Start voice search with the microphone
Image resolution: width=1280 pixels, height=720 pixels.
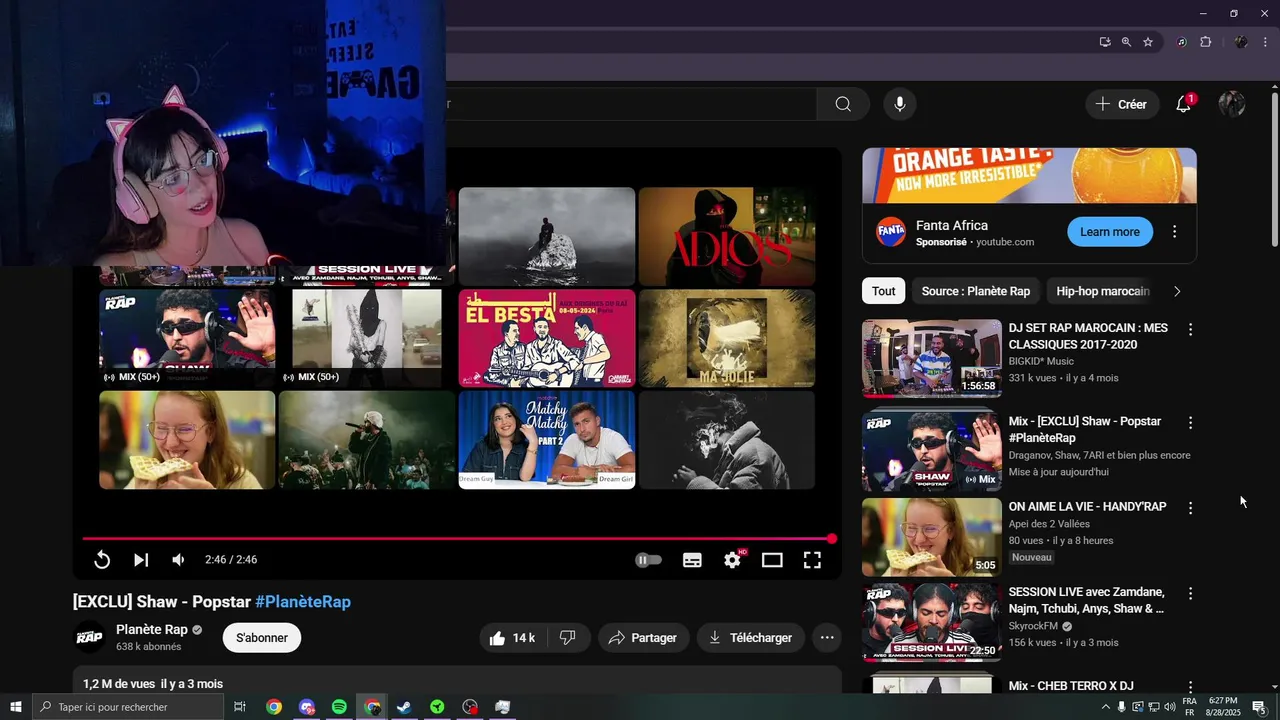[x=900, y=104]
